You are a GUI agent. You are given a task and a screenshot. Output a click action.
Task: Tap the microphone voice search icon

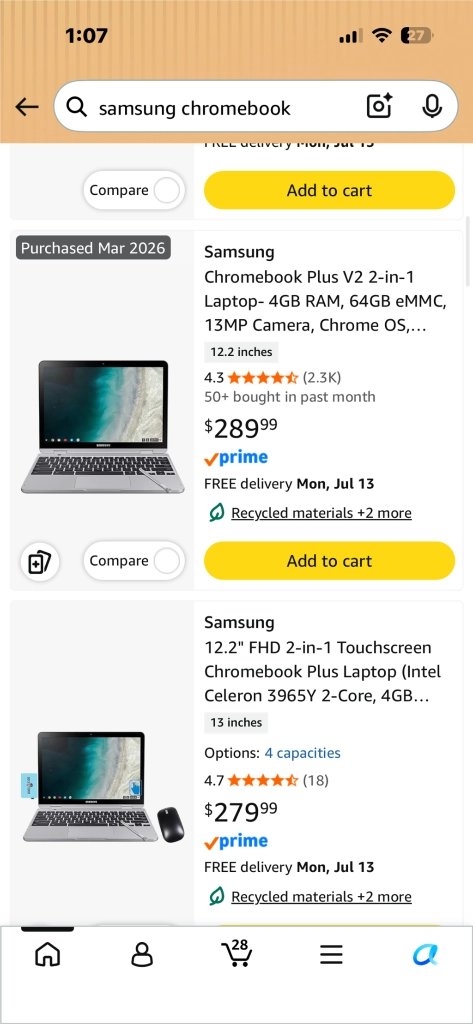pos(432,106)
